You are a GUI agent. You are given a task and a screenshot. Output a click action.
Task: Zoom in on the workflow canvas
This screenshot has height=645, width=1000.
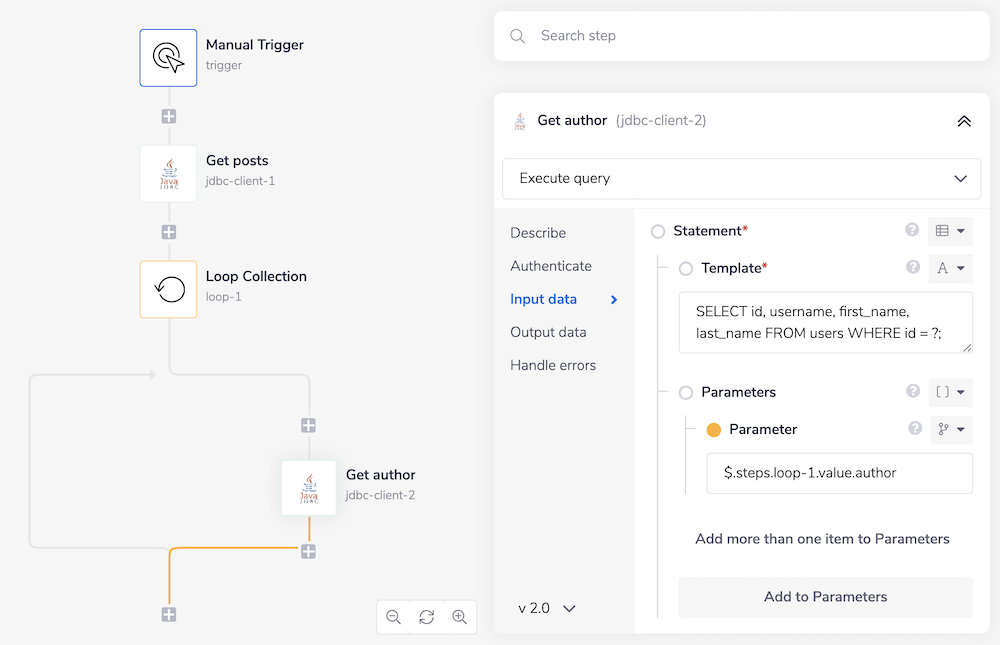coord(460,617)
